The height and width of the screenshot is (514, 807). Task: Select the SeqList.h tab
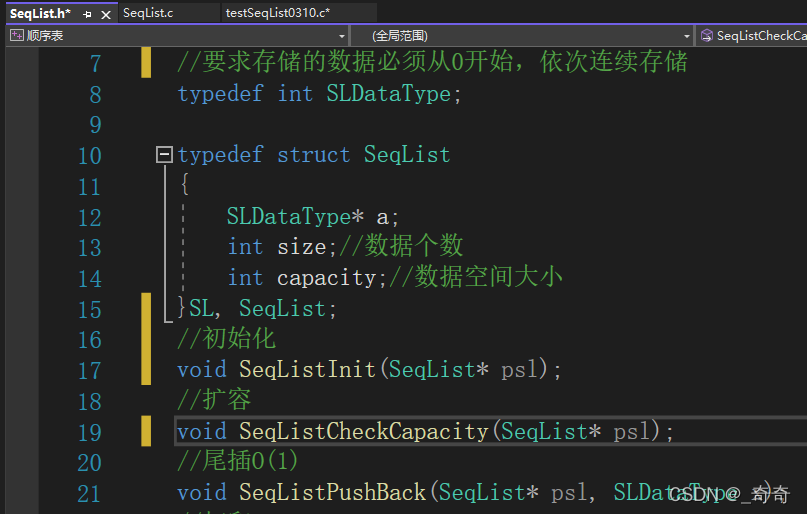tap(40, 13)
